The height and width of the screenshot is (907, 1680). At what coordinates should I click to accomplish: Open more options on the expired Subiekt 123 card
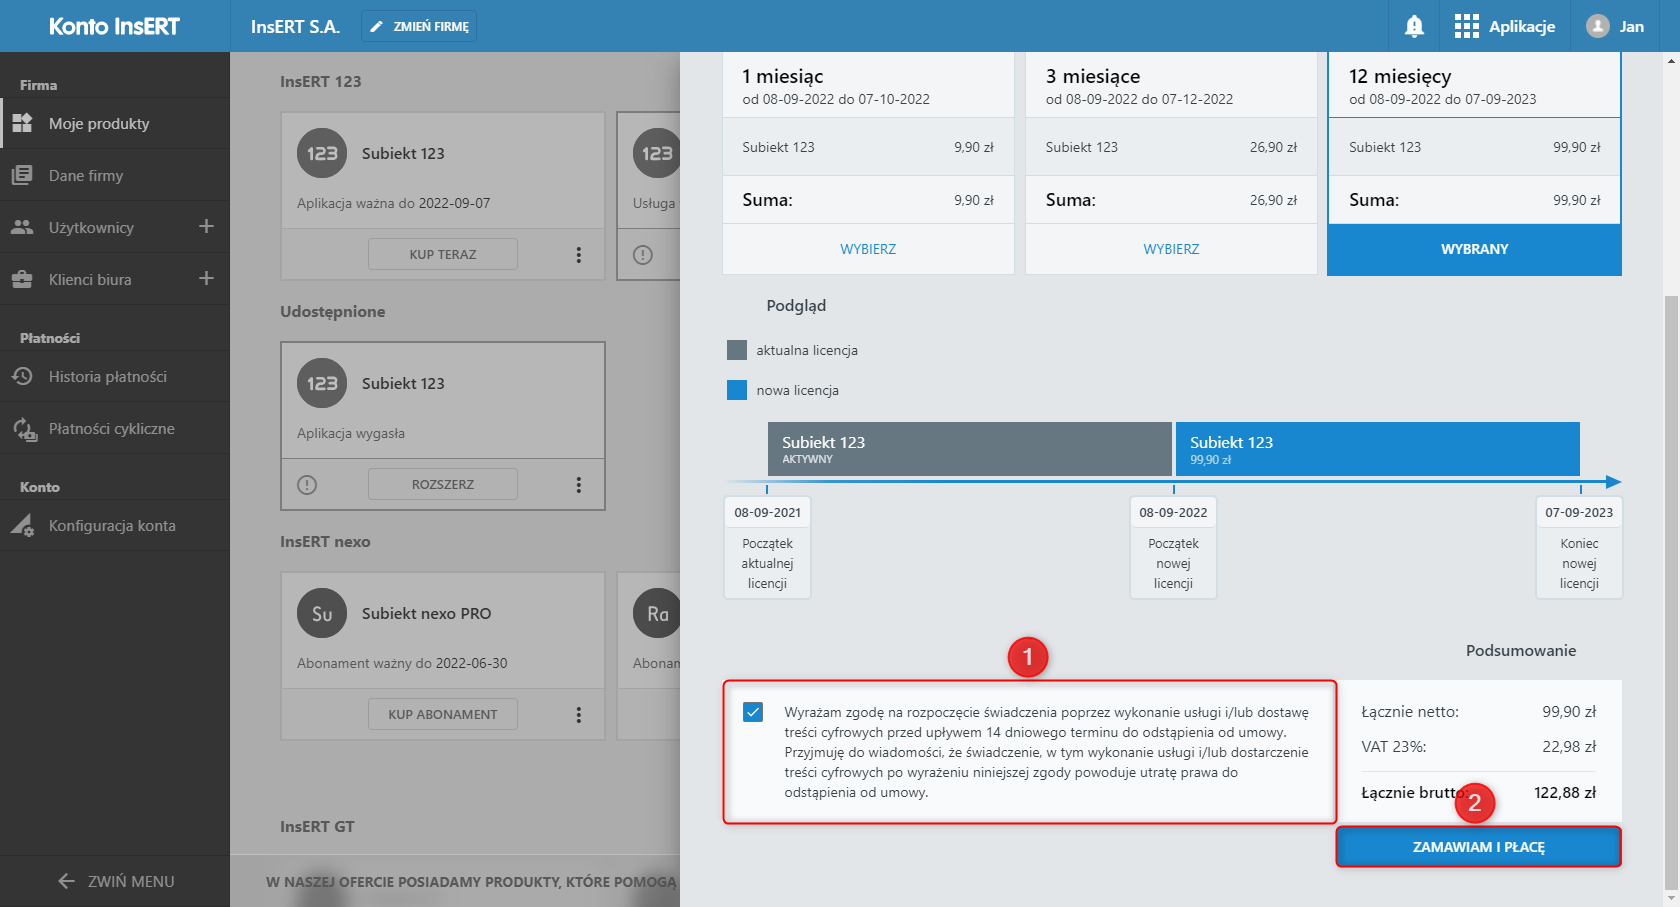coord(578,485)
